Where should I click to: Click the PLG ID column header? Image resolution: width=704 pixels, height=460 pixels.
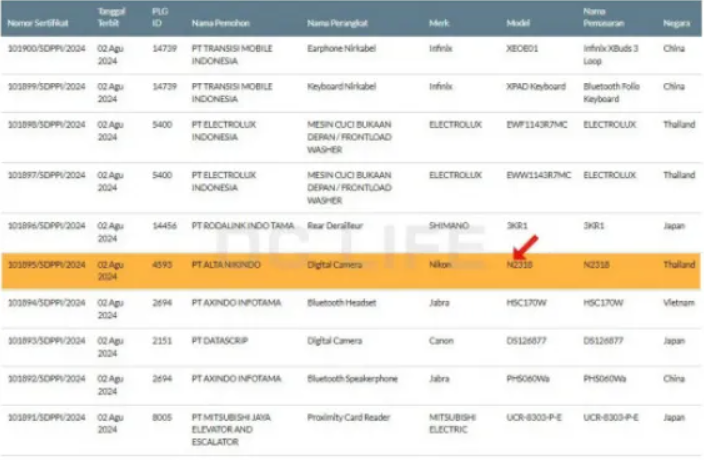click(x=160, y=17)
